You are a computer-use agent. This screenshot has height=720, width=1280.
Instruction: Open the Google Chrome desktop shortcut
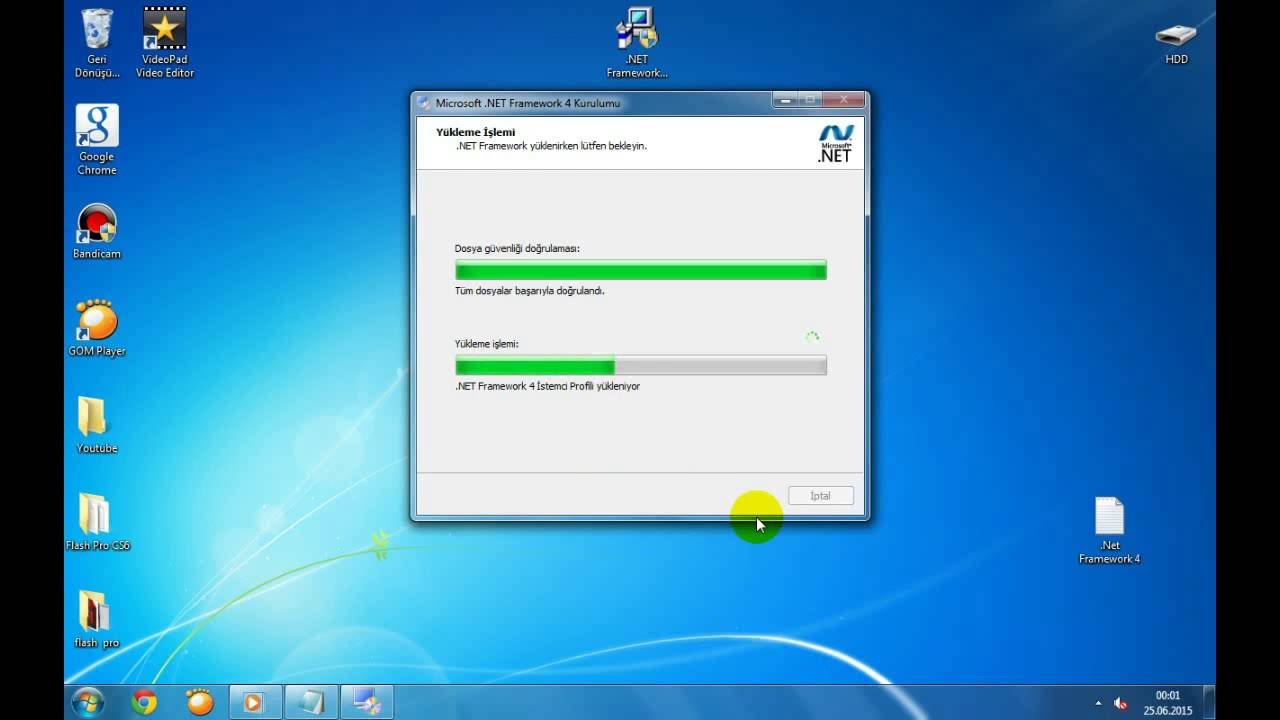coord(97,140)
